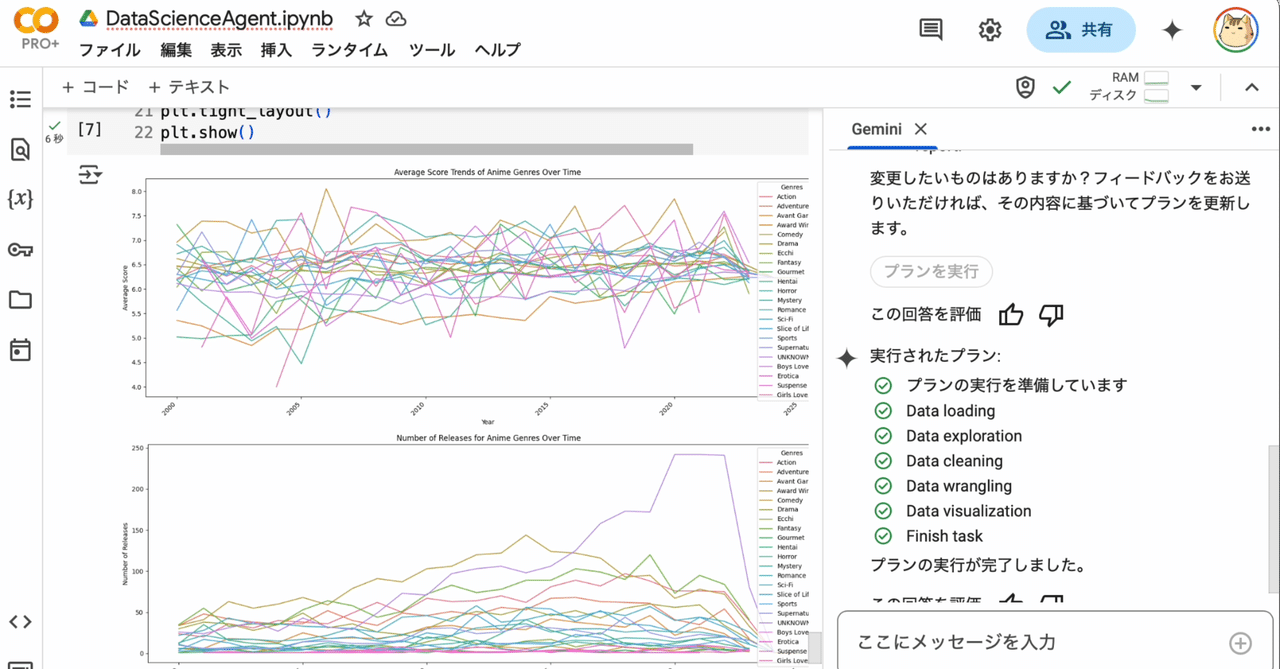The width and height of the screenshot is (1280, 669).
Task: Expand the runtime resources dropdown arrow
Action: point(1196,87)
